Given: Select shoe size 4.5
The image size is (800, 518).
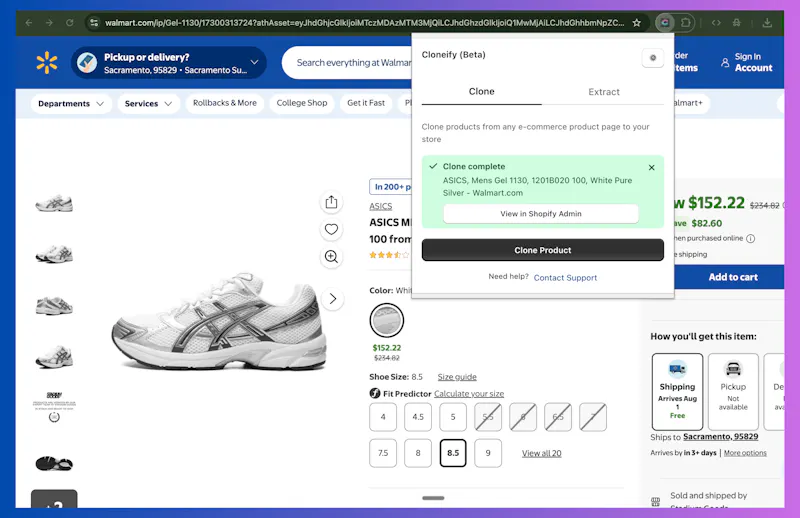Looking at the screenshot, I should (418, 417).
